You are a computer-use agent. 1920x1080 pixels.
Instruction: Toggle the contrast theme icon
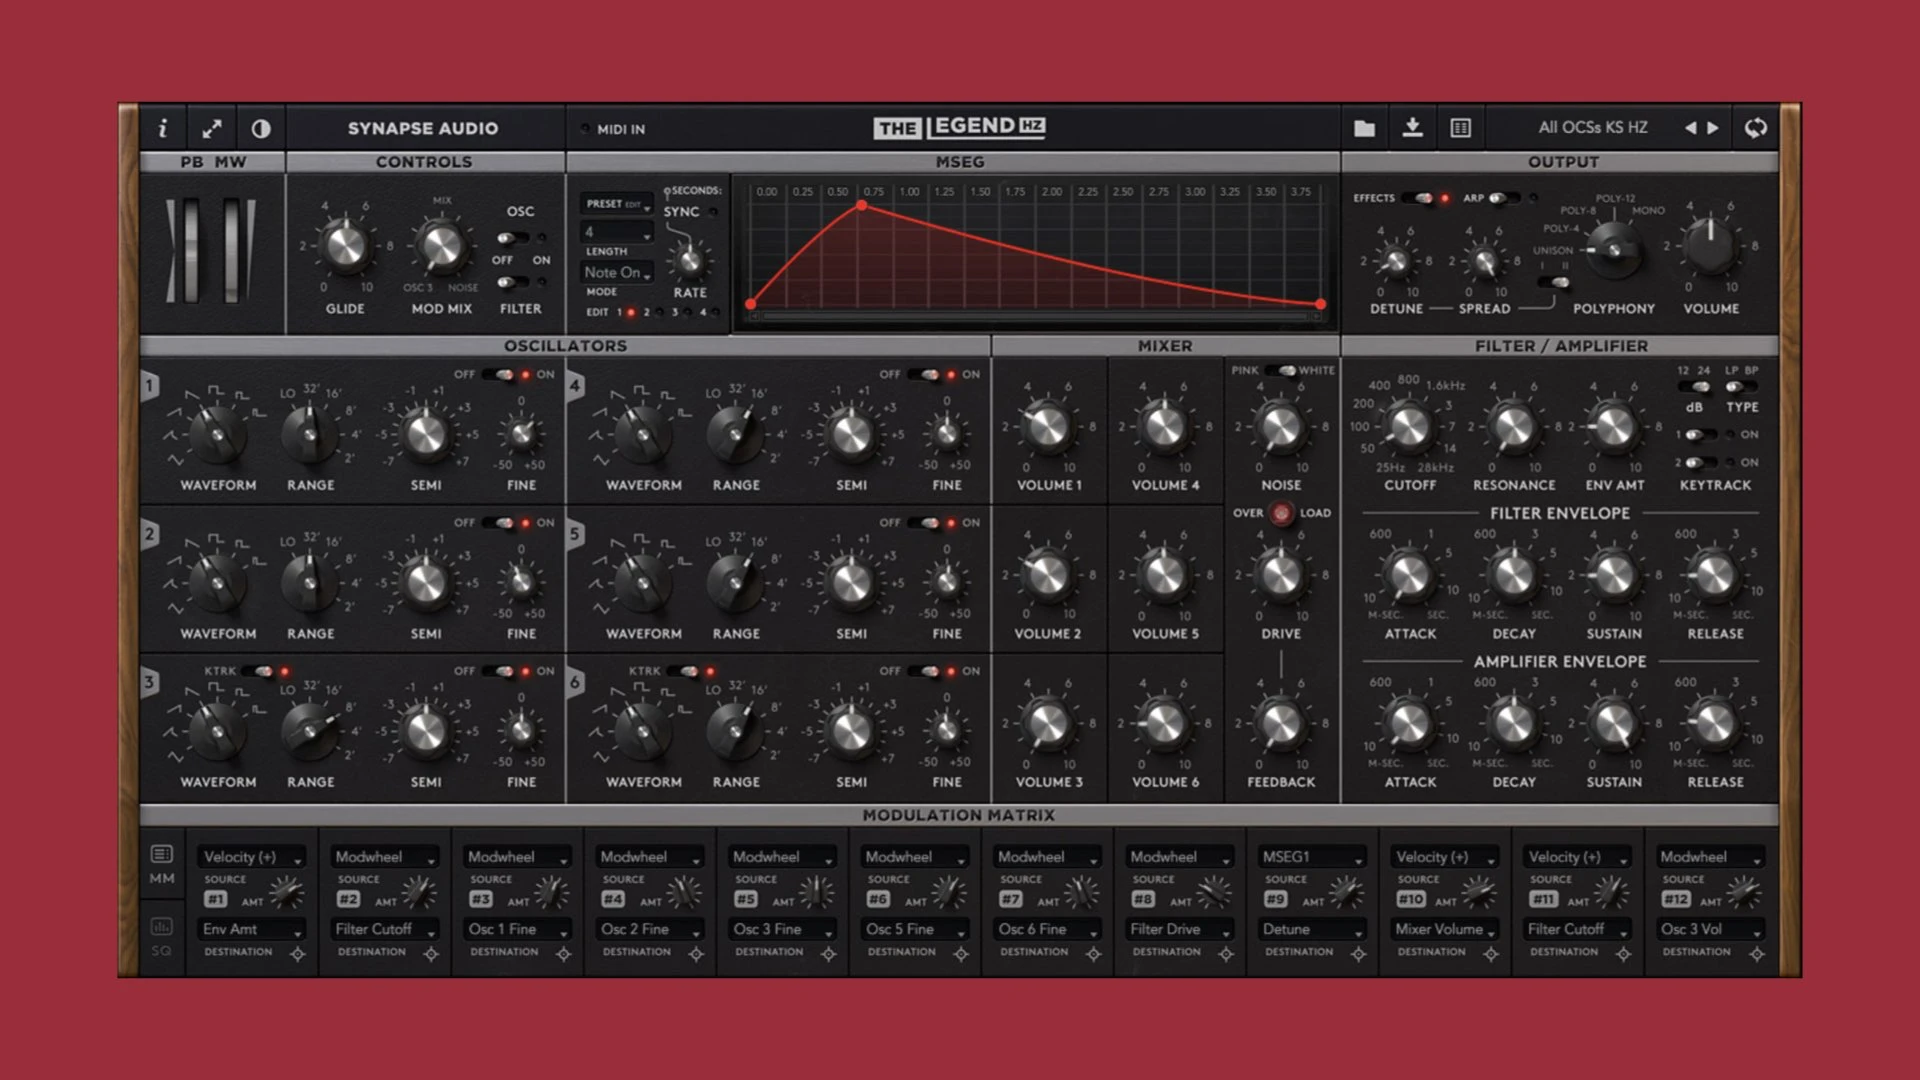coord(261,128)
